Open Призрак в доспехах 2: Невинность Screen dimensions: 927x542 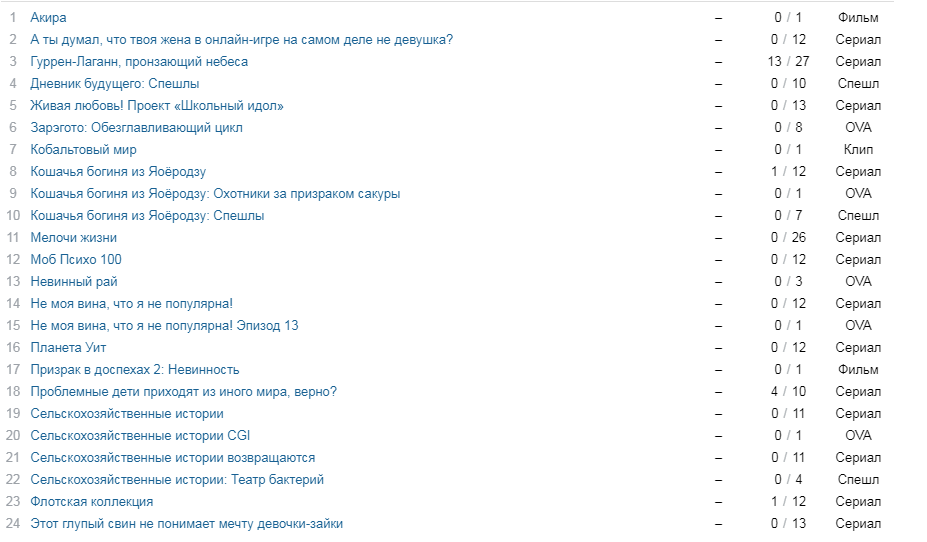[135, 369]
